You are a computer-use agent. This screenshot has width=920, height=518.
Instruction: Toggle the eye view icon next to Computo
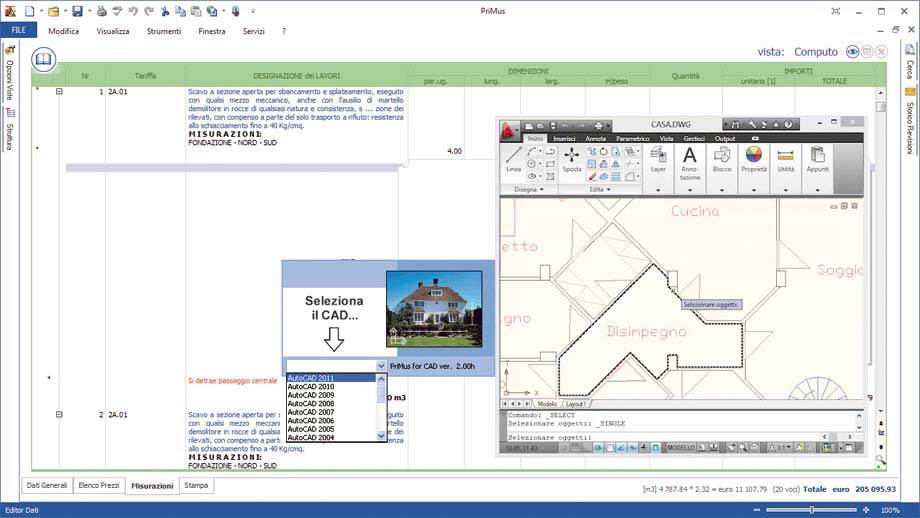coord(852,52)
